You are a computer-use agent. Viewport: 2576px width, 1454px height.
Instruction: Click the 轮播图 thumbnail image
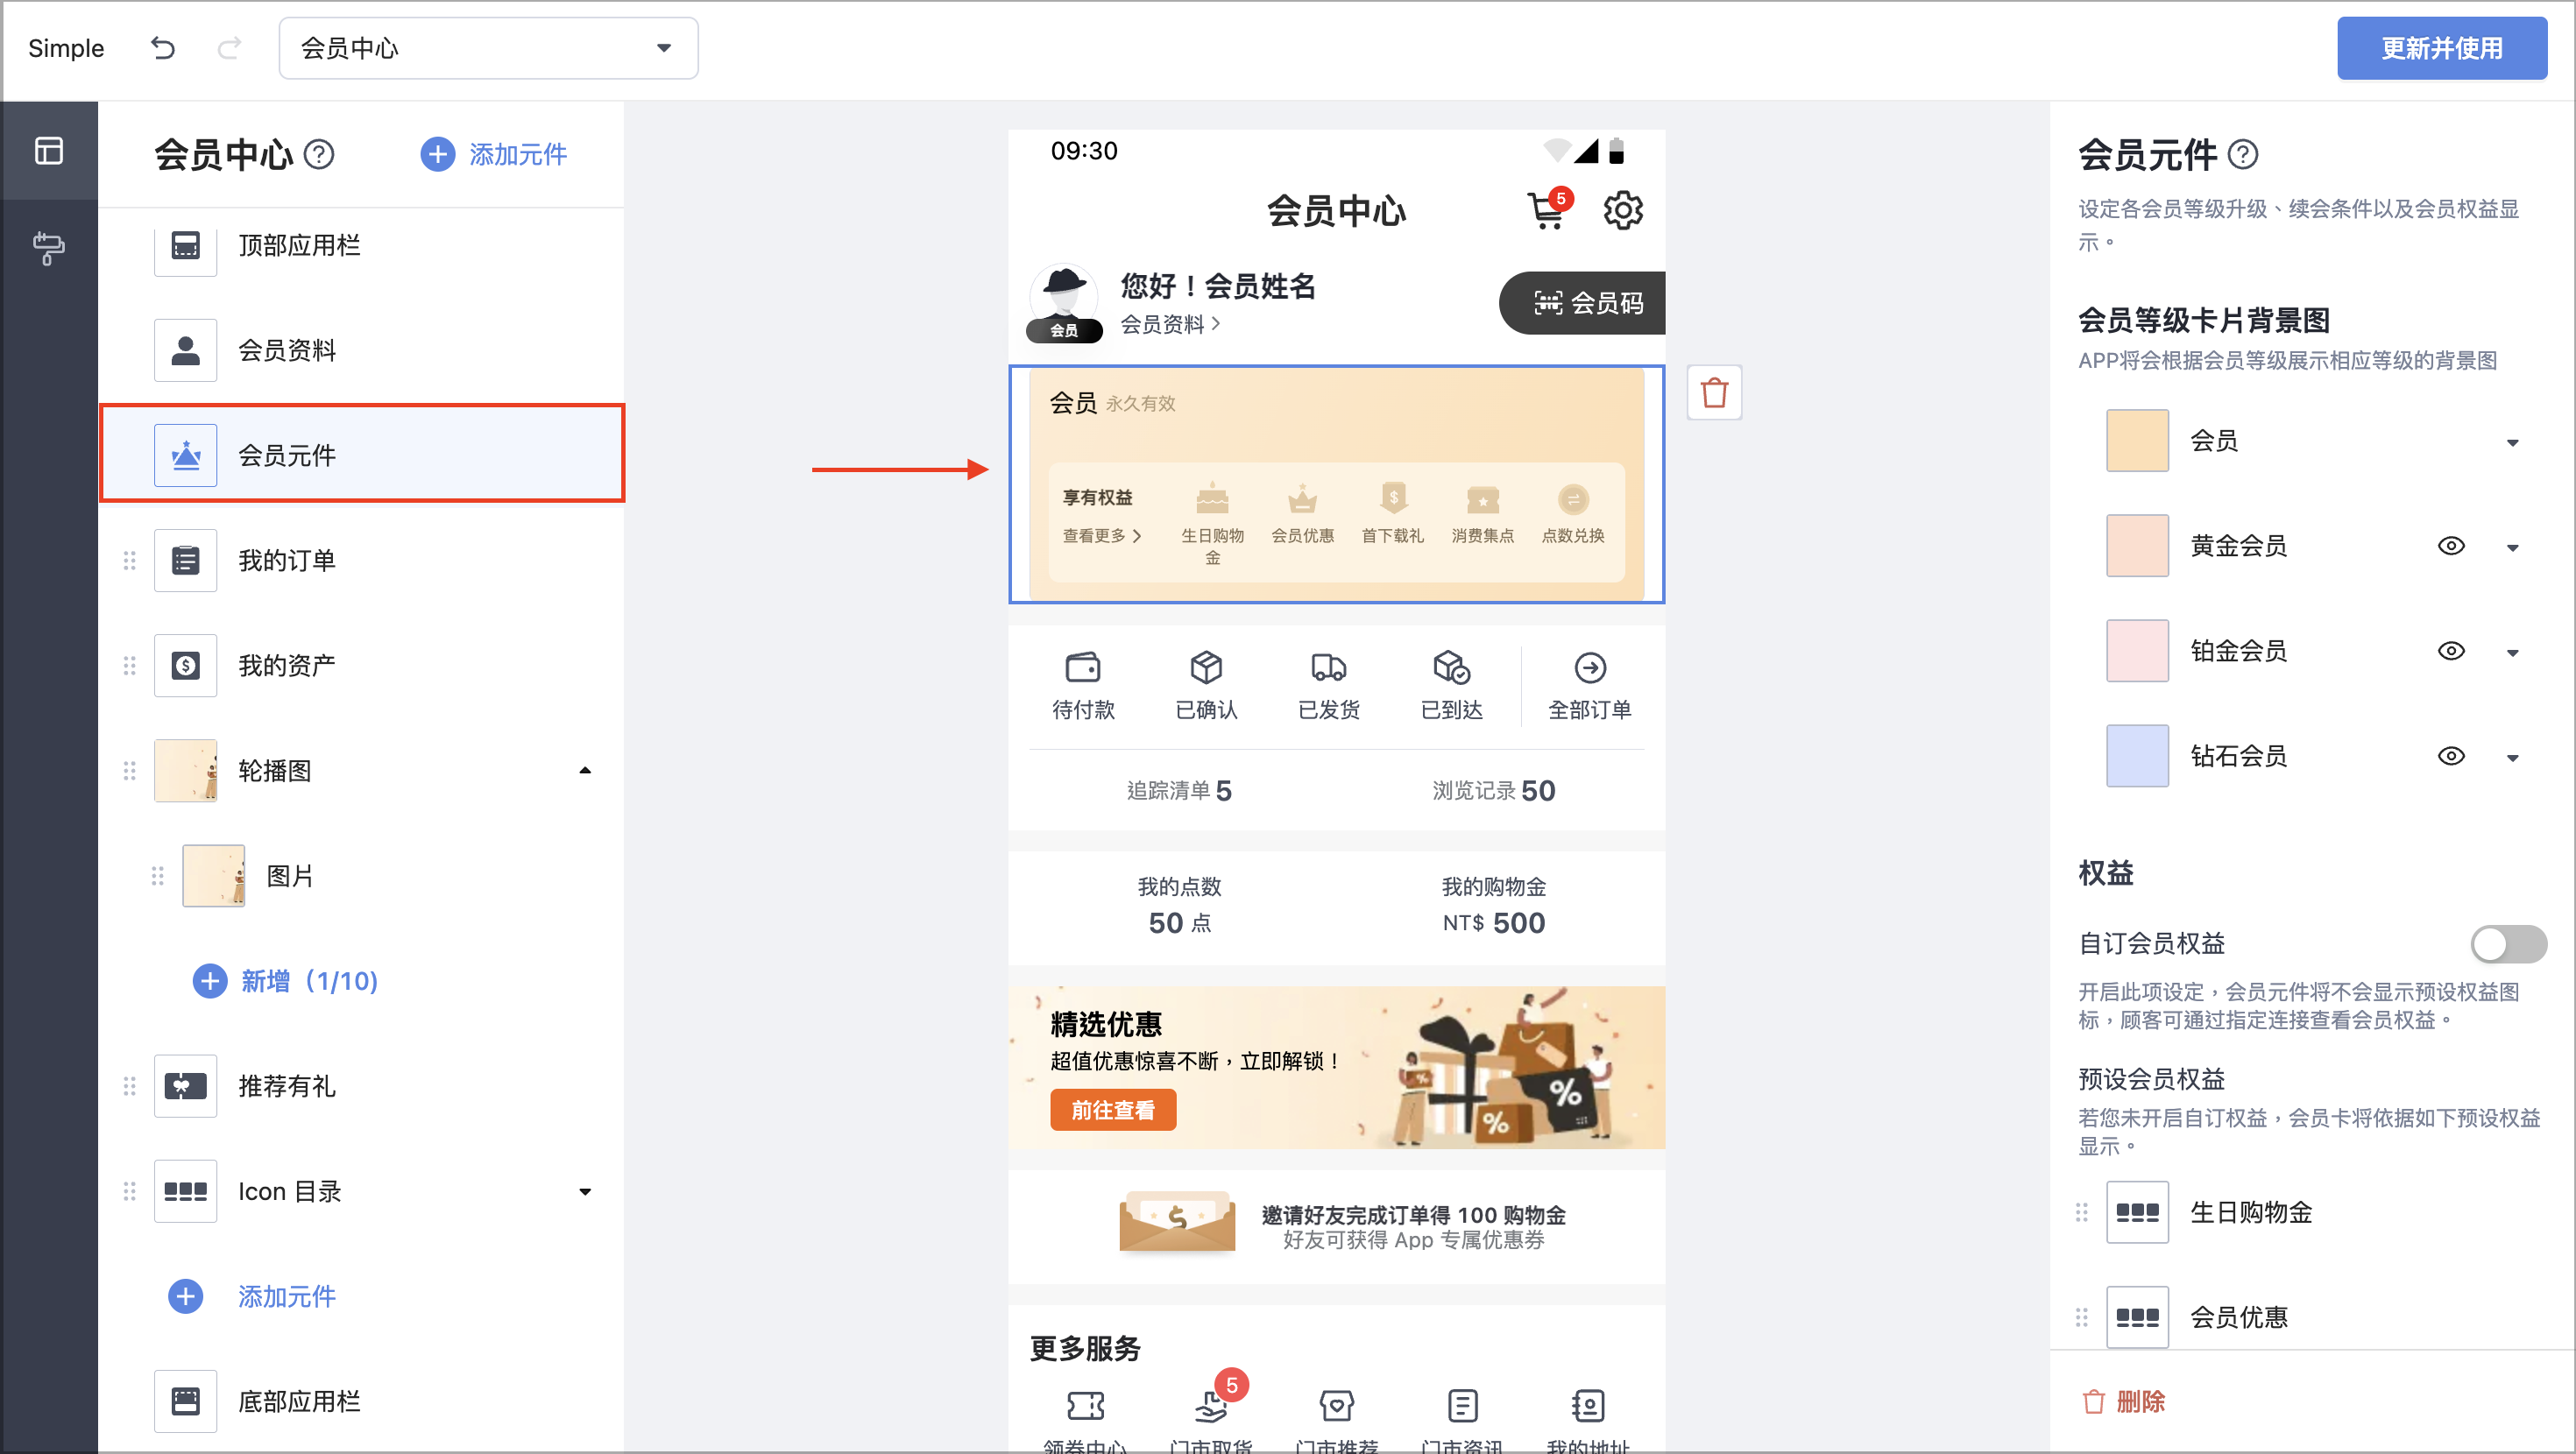186,771
